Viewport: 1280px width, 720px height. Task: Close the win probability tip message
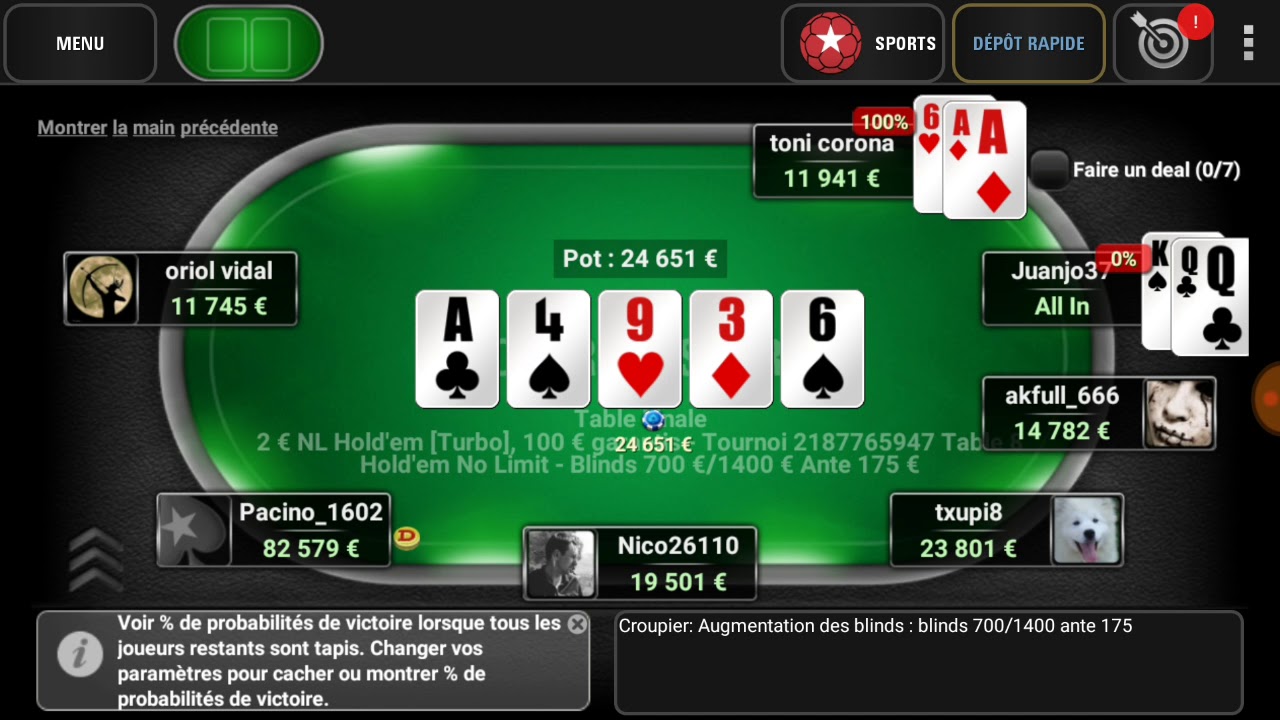pyautogui.click(x=577, y=624)
